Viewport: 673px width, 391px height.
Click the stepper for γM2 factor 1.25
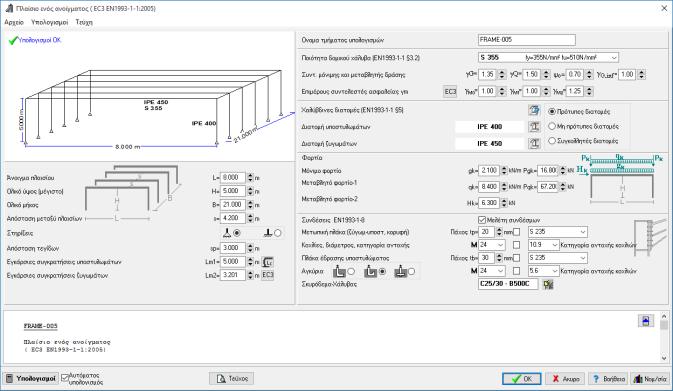[589, 91]
